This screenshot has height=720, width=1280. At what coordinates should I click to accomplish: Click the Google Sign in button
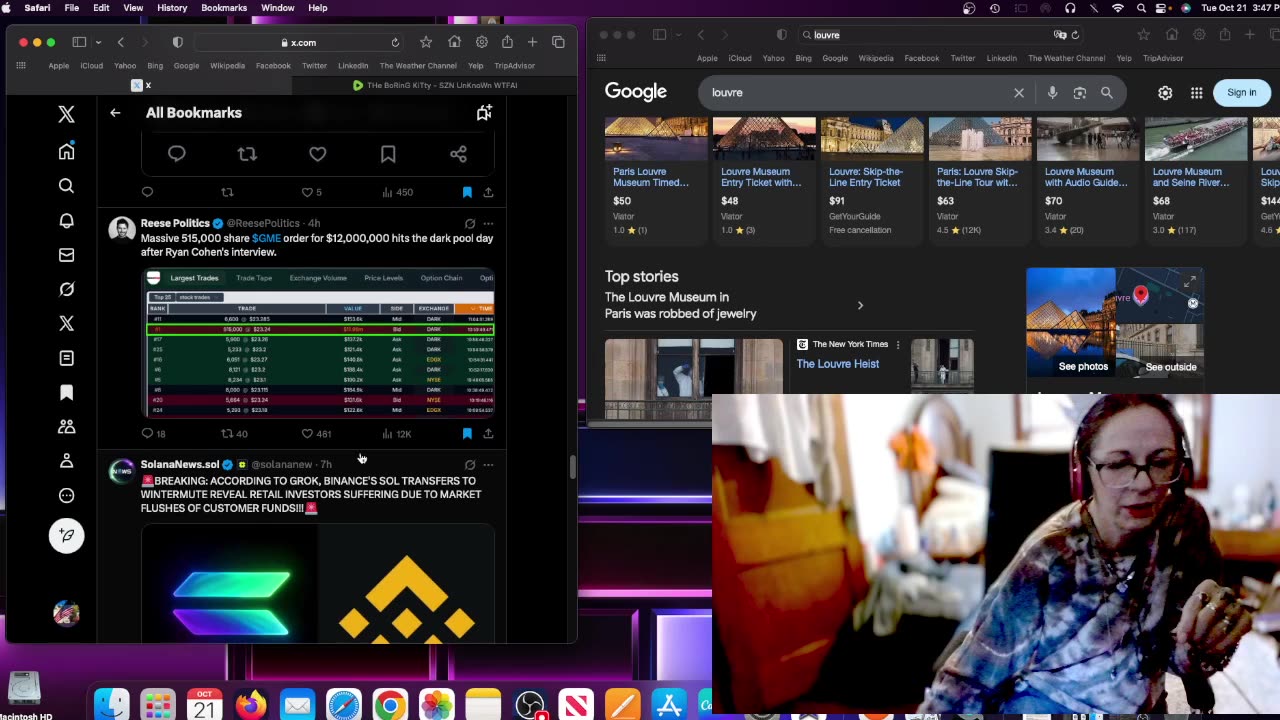pyautogui.click(x=1241, y=92)
